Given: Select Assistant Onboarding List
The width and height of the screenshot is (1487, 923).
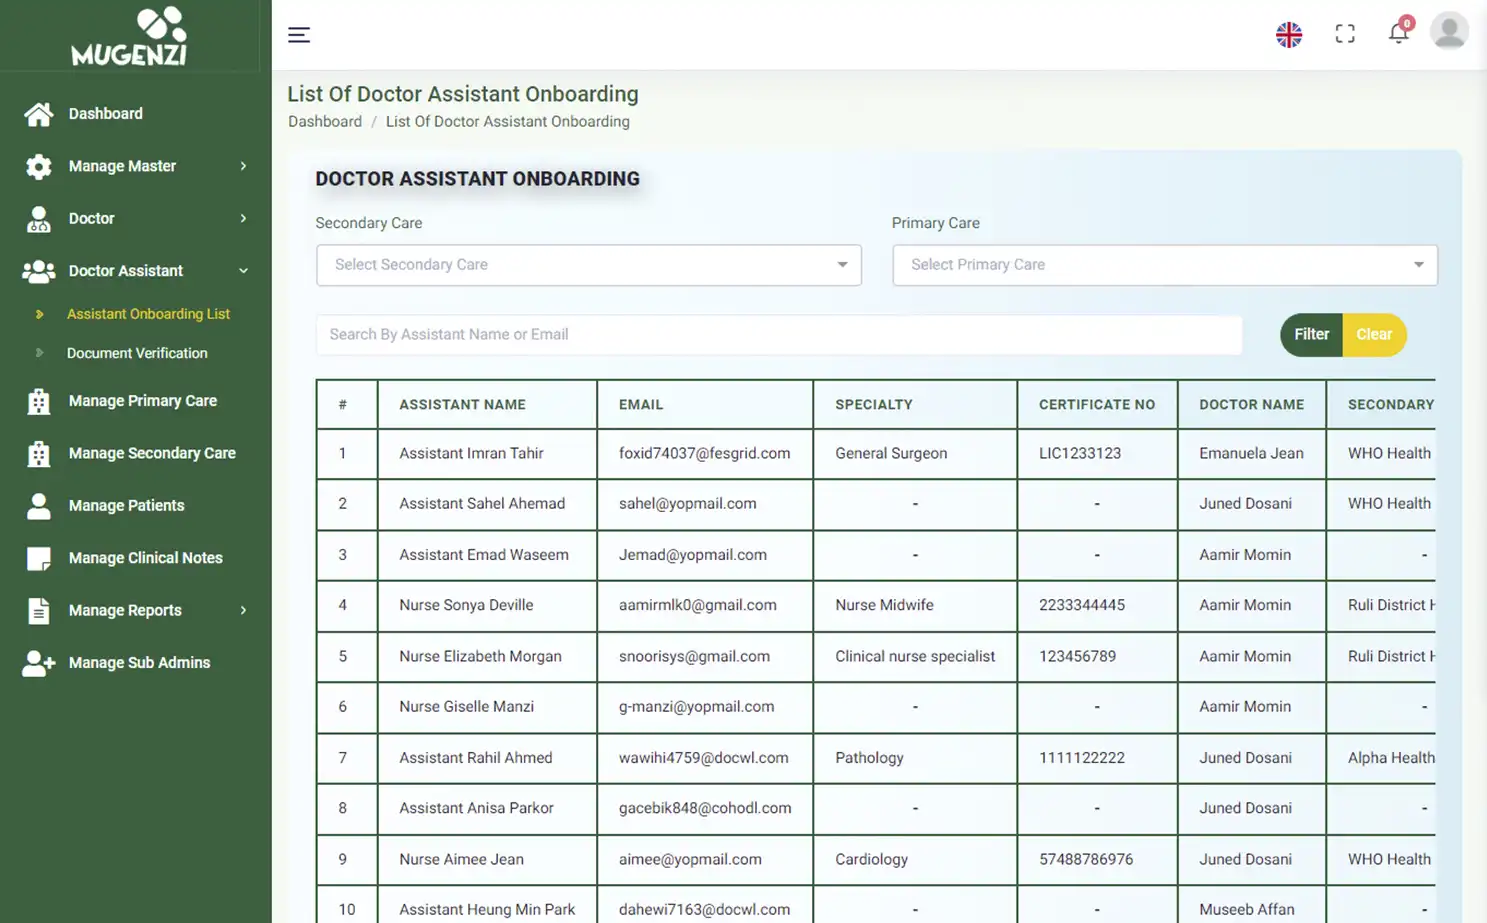Looking at the screenshot, I should (x=148, y=313).
